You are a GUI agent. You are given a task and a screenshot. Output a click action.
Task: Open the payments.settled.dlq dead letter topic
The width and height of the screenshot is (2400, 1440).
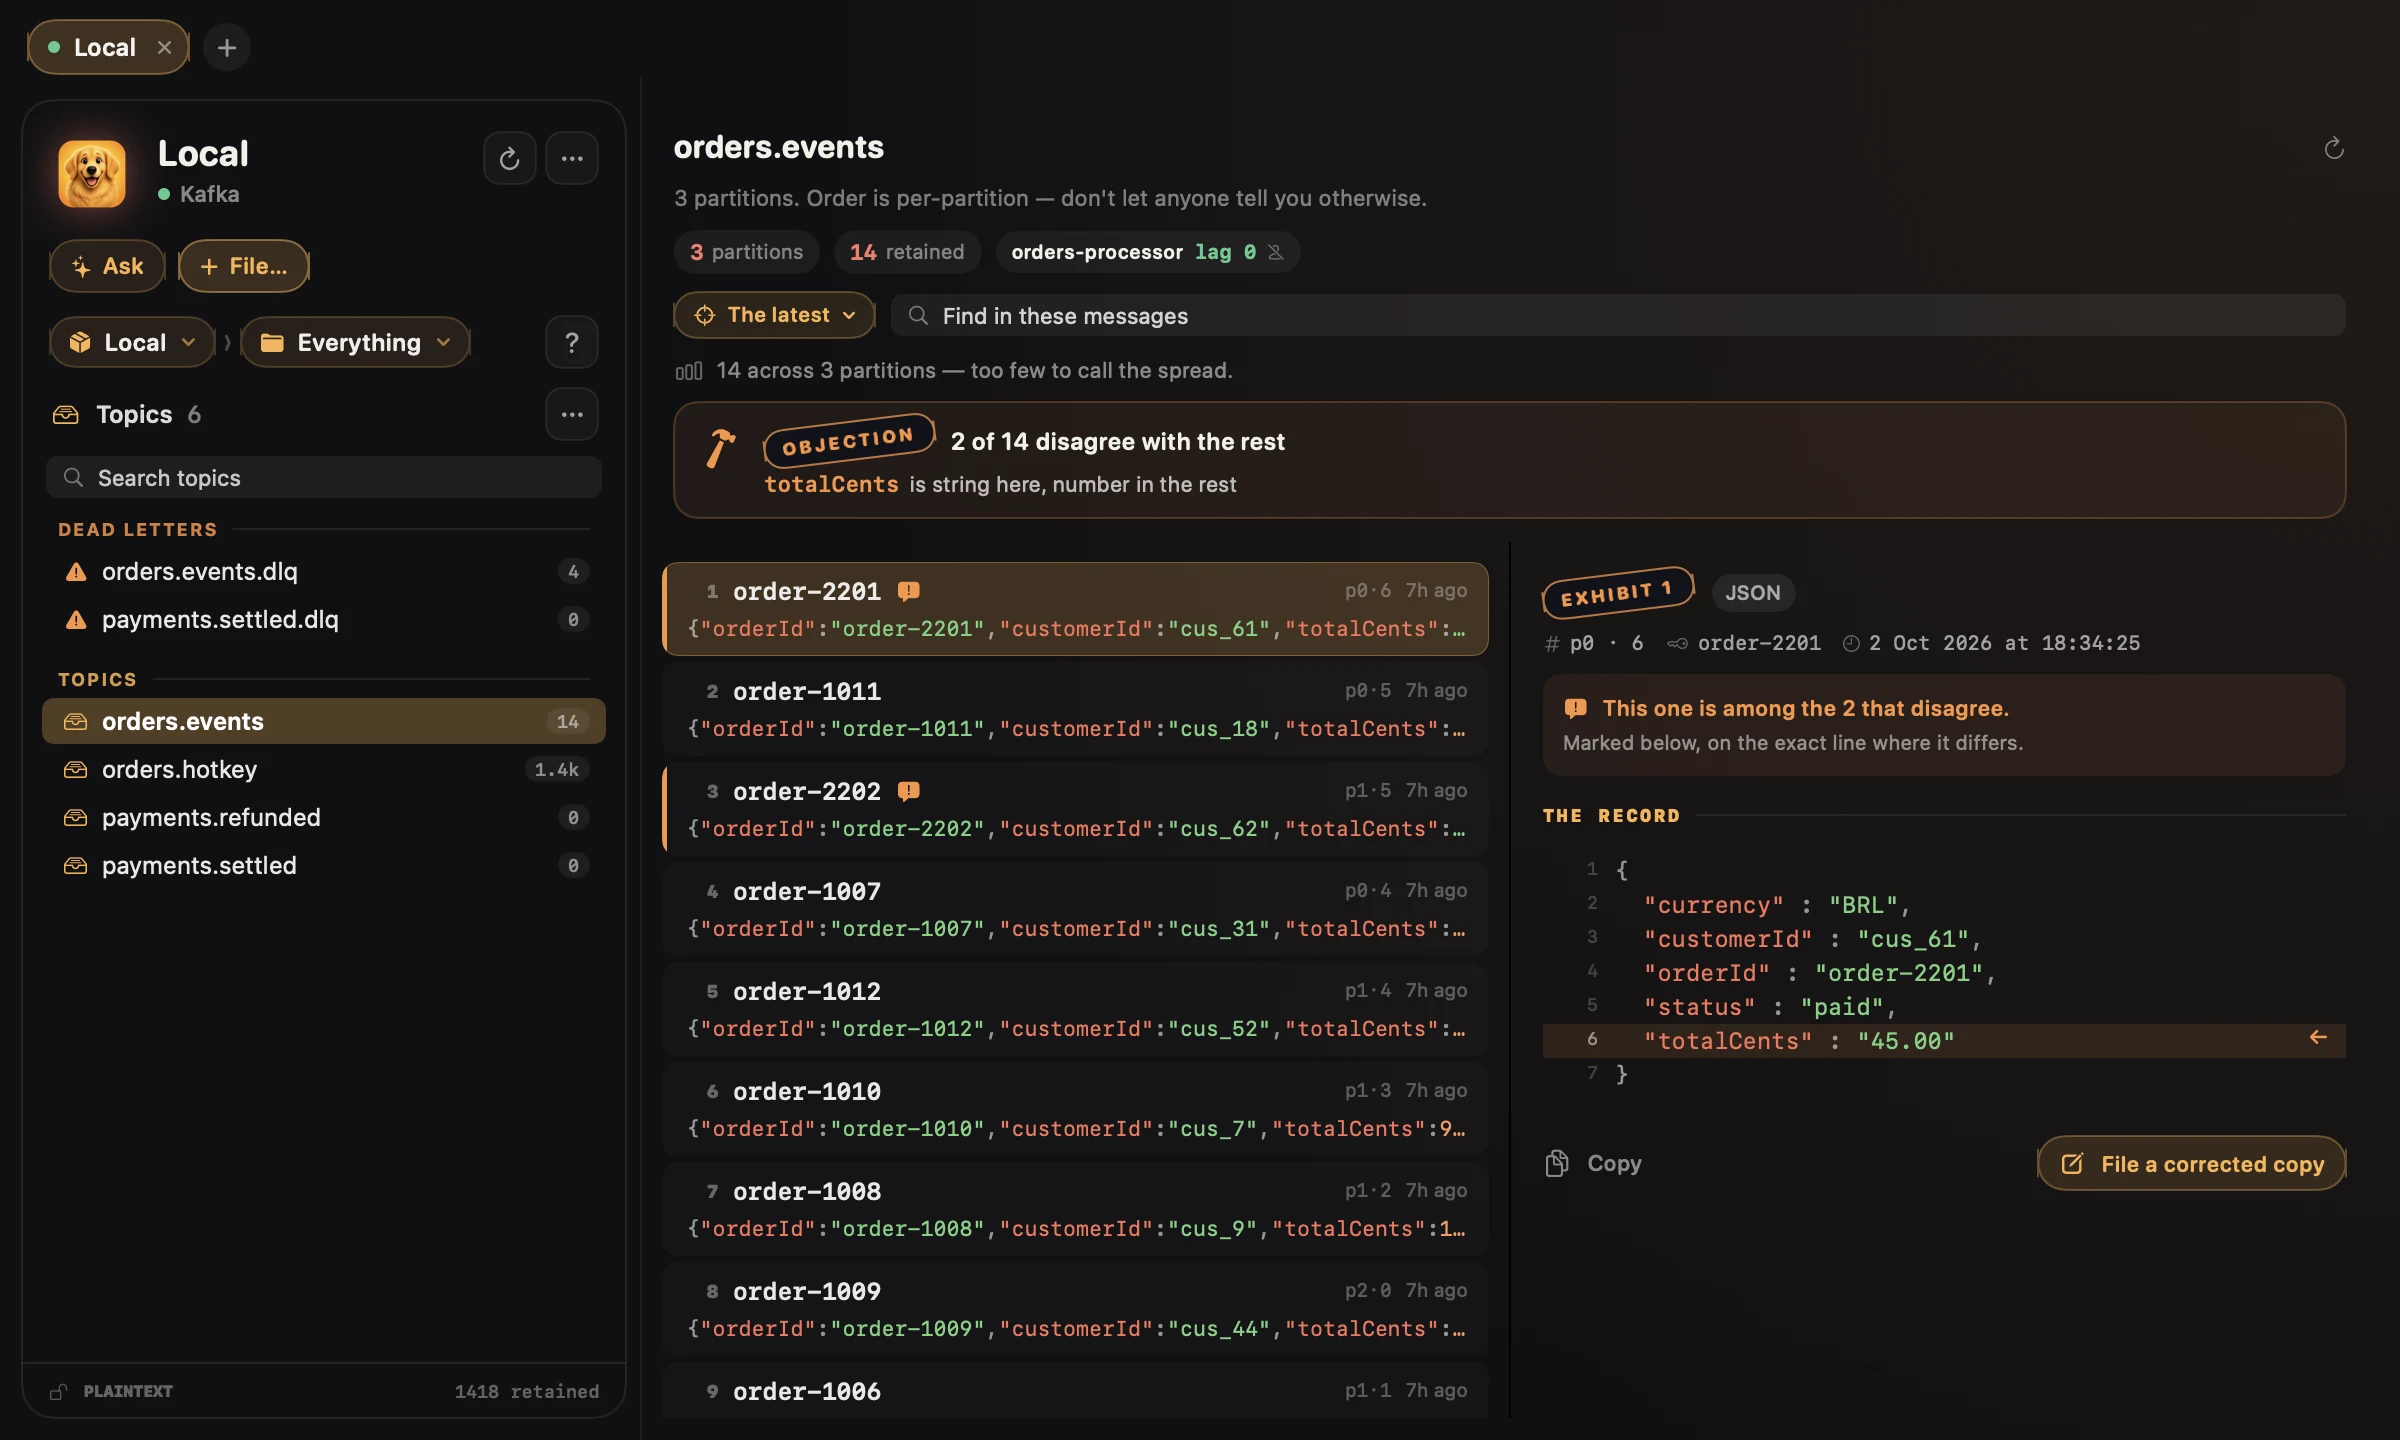[324, 619]
